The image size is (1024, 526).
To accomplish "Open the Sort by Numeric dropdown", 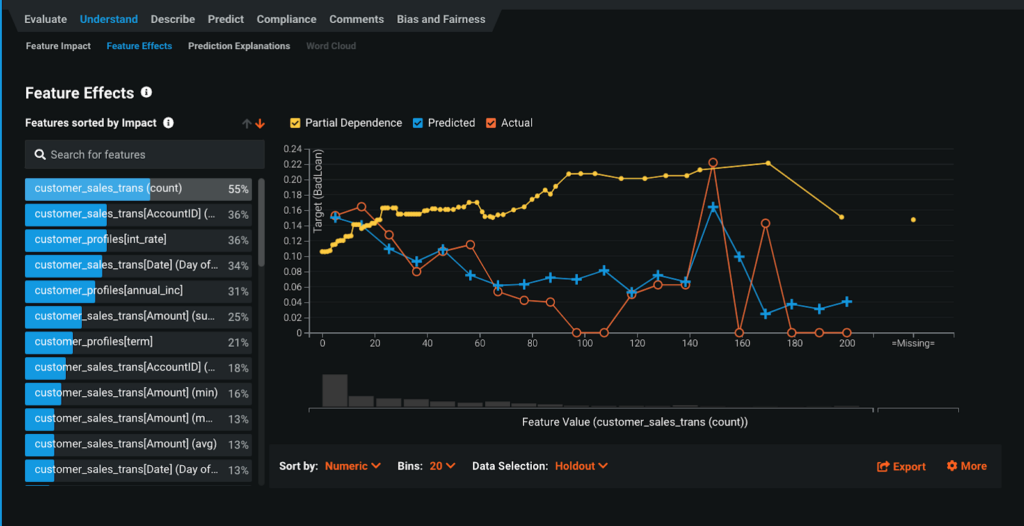I will click(353, 466).
